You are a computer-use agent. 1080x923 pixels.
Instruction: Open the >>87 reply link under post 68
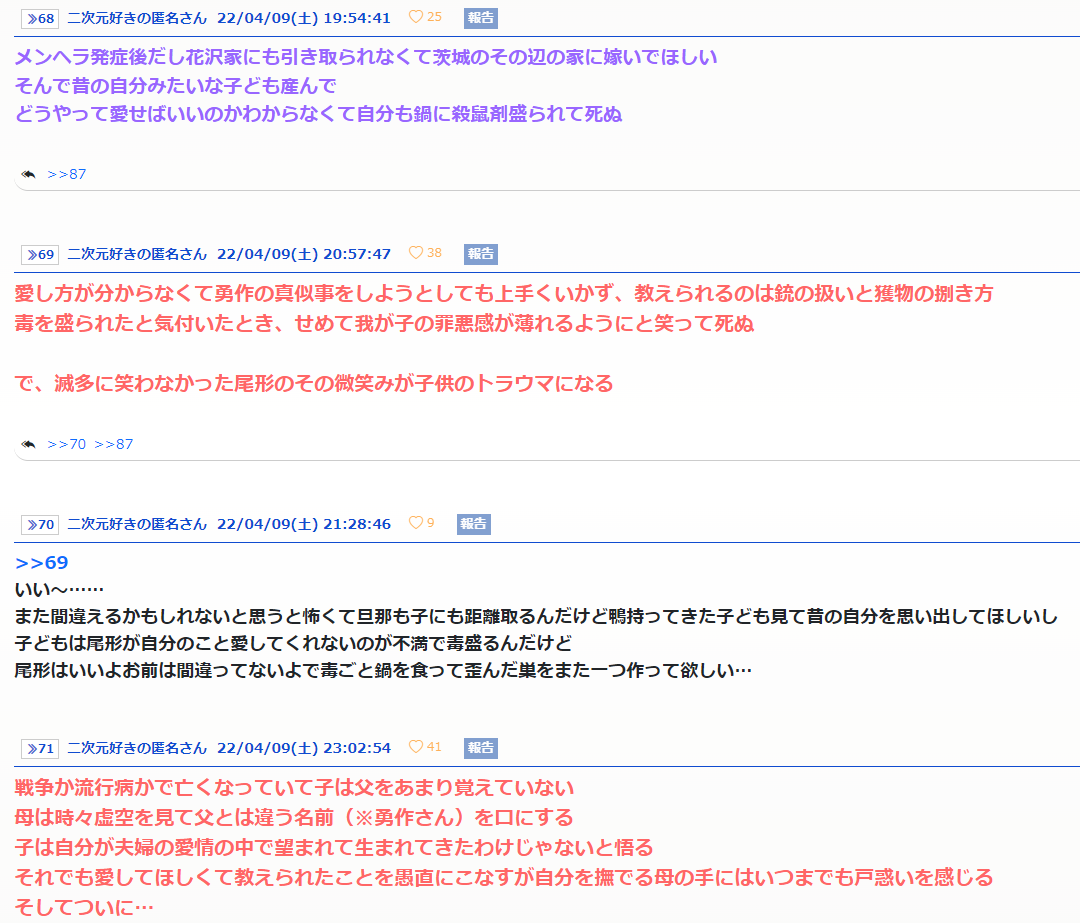67,175
